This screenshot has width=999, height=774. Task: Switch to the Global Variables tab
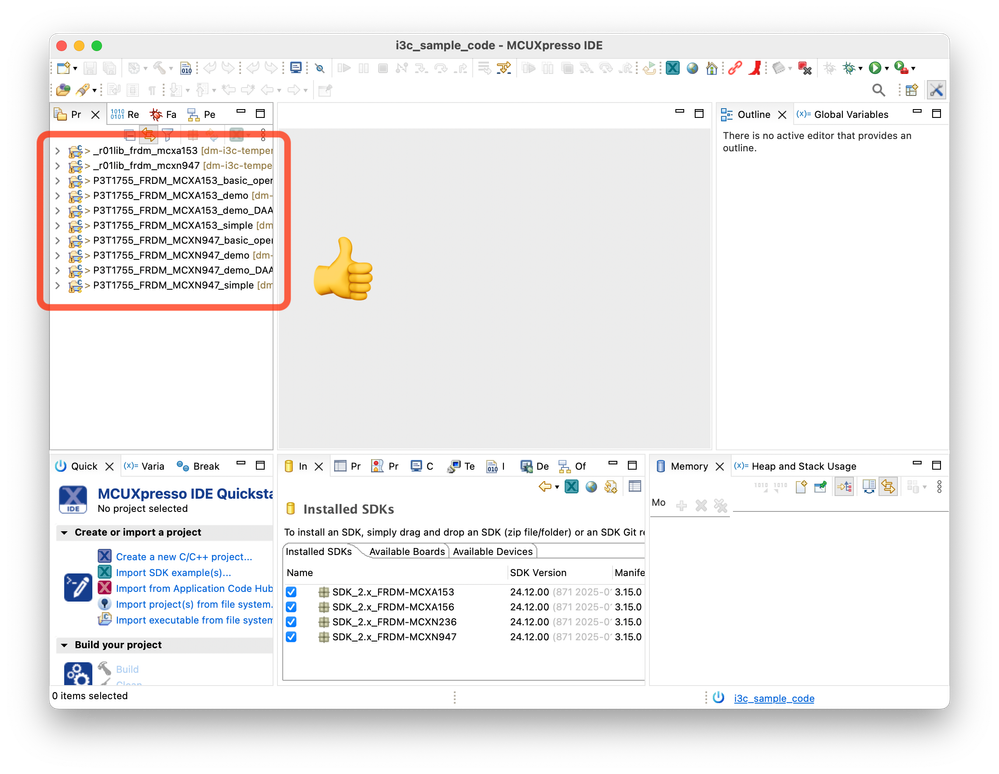click(843, 115)
